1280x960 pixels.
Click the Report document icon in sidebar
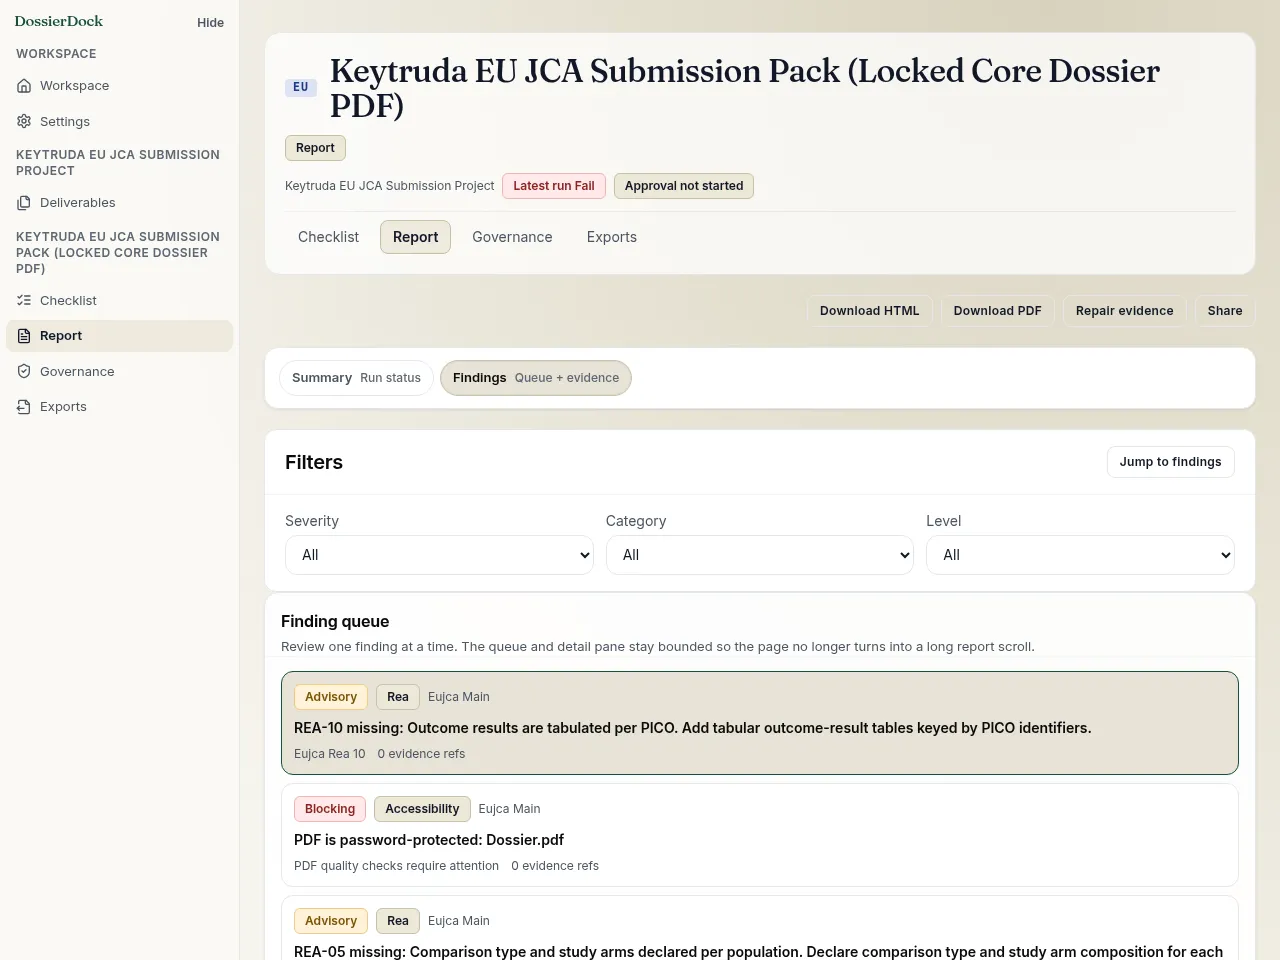click(x=24, y=336)
